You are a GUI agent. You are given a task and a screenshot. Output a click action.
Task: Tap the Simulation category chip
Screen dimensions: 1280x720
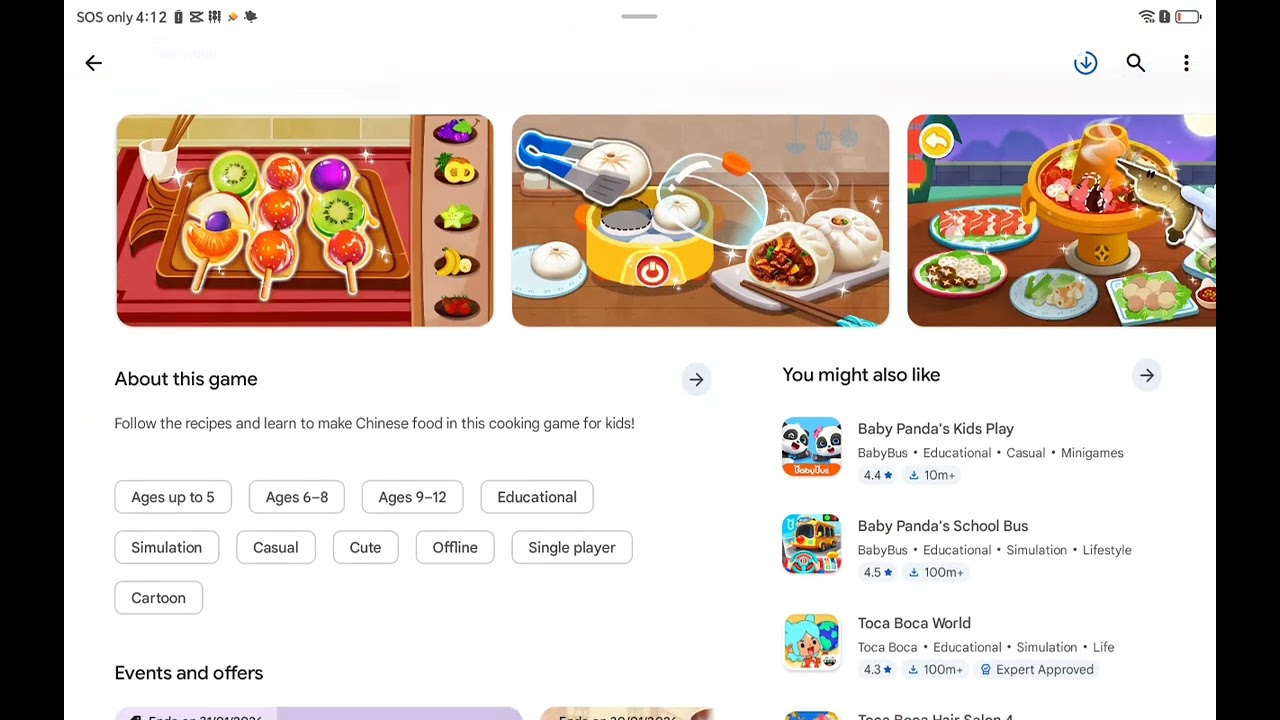[167, 547]
